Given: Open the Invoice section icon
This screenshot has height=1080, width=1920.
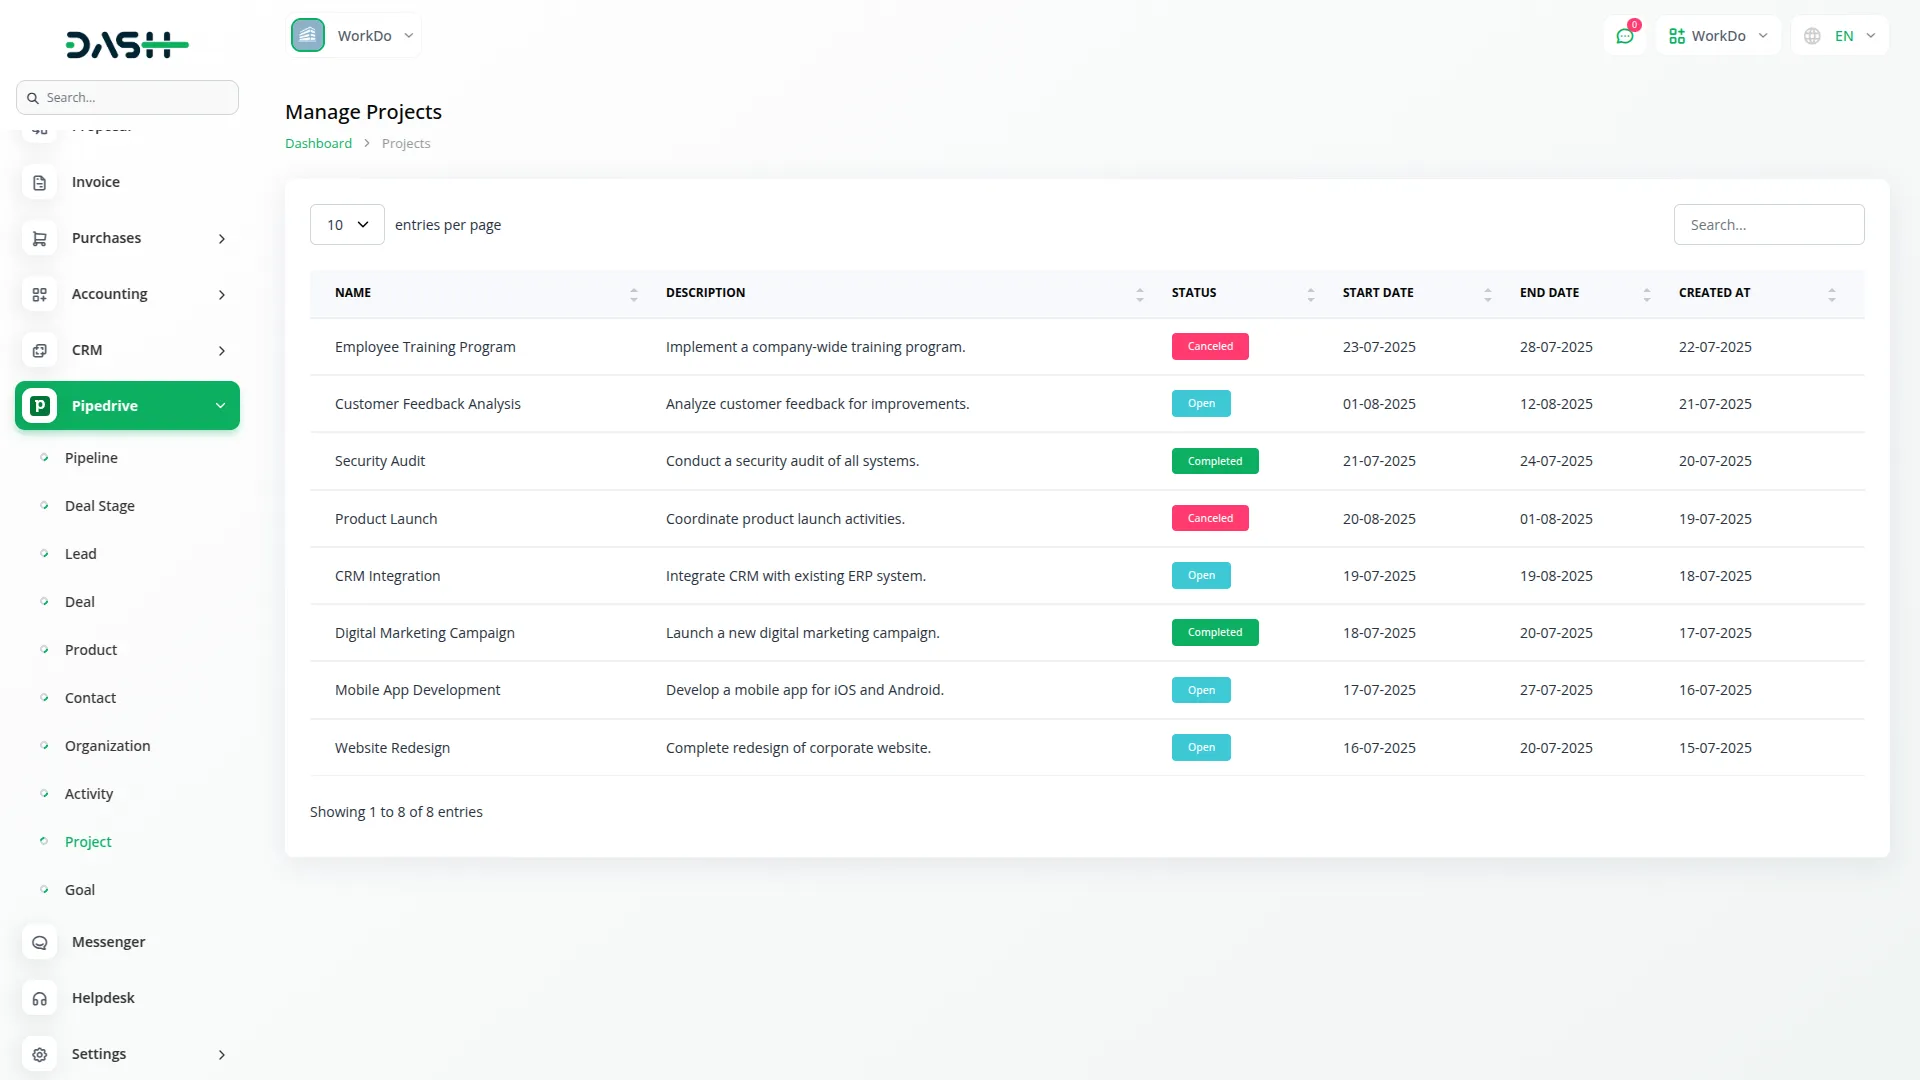Looking at the screenshot, I should tap(39, 182).
